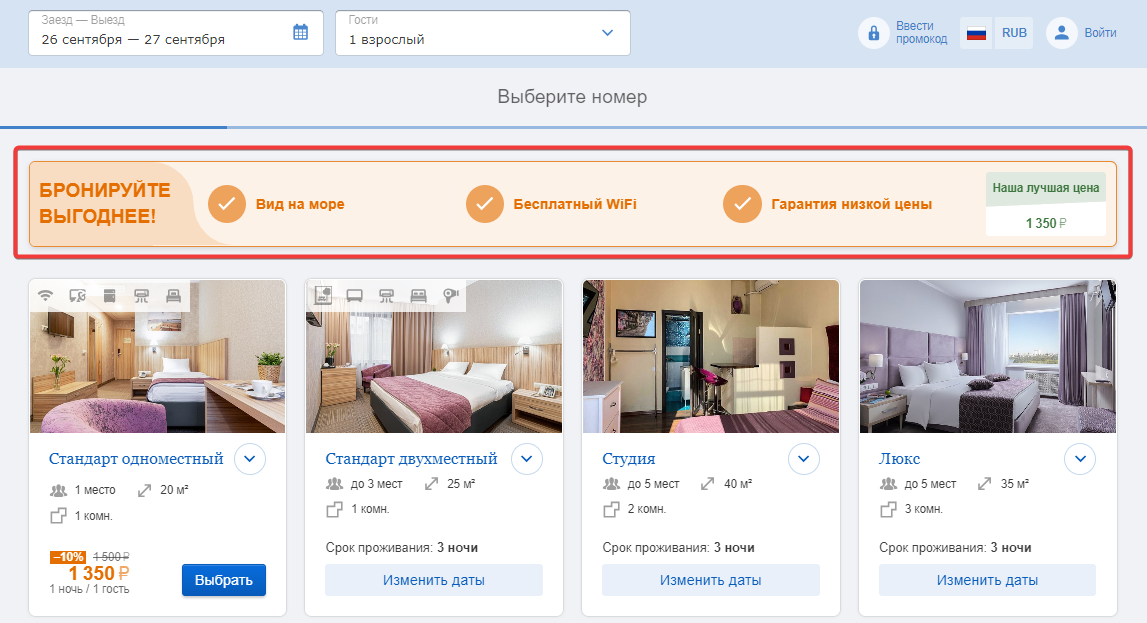Click Ввести промокод link
This screenshot has height=623, width=1147.
pyautogui.click(x=922, y=33)
